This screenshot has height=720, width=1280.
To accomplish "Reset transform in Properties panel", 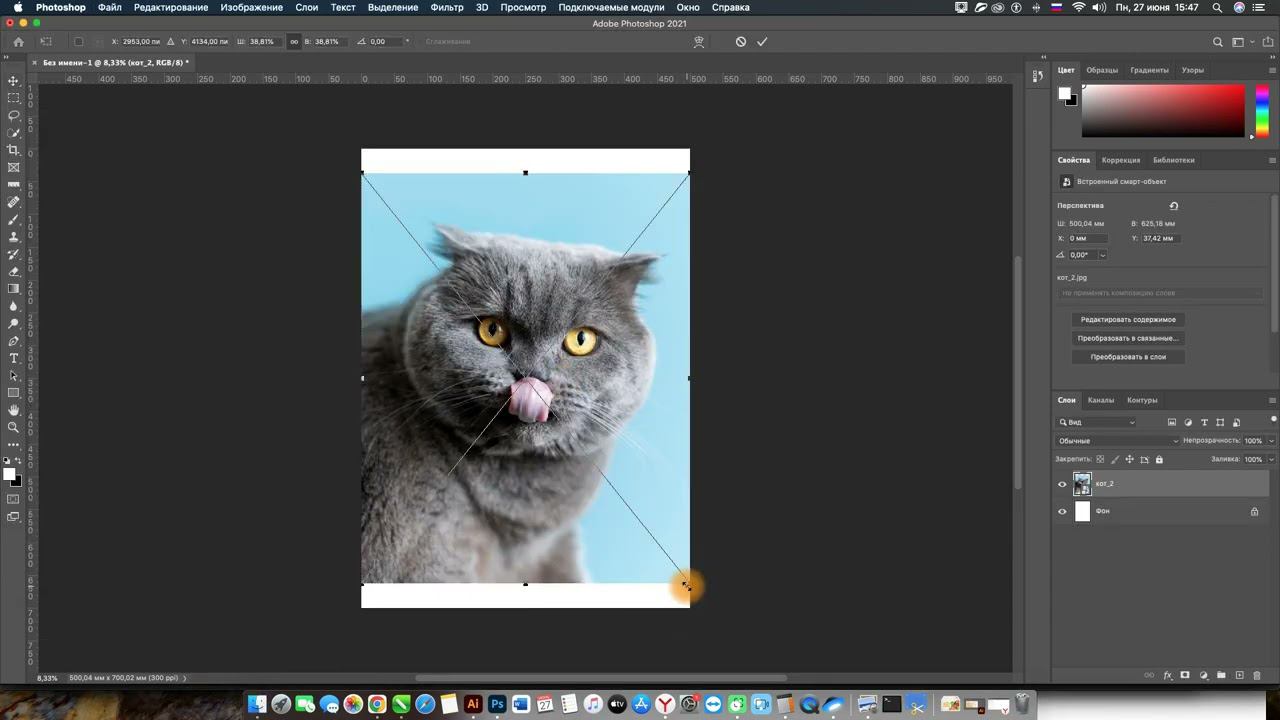I will (x=1174, y=206).
